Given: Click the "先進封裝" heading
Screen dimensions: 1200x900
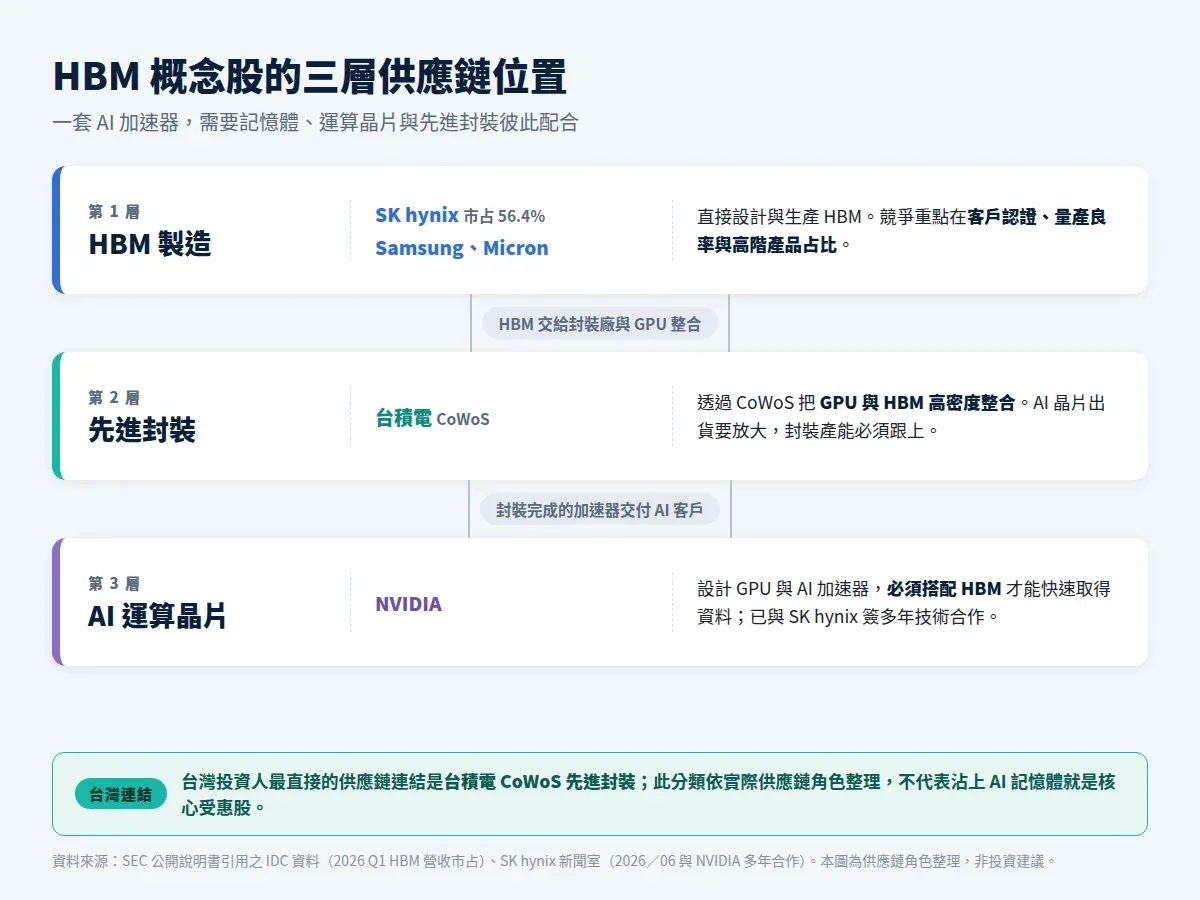Looking at the screenshot, I should [x=142, y=430].
